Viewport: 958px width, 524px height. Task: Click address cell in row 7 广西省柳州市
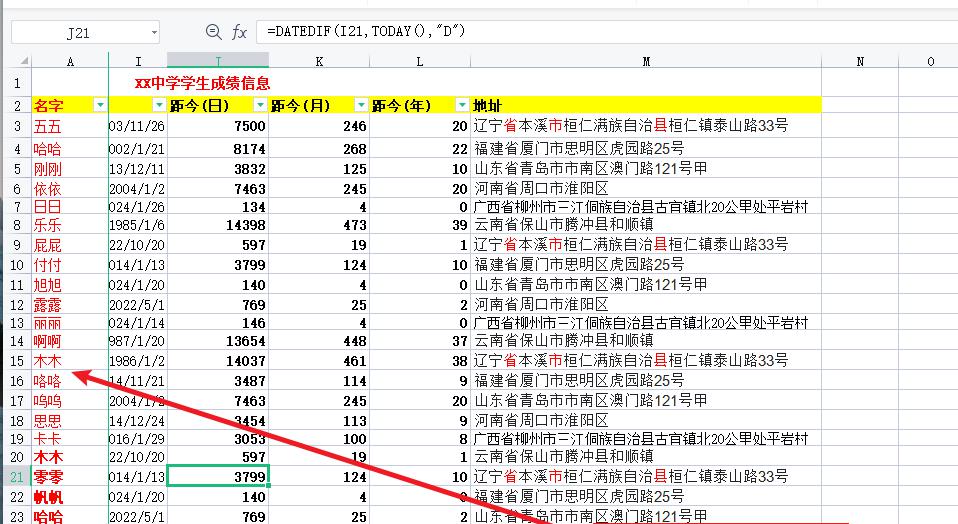pos(646,206)
